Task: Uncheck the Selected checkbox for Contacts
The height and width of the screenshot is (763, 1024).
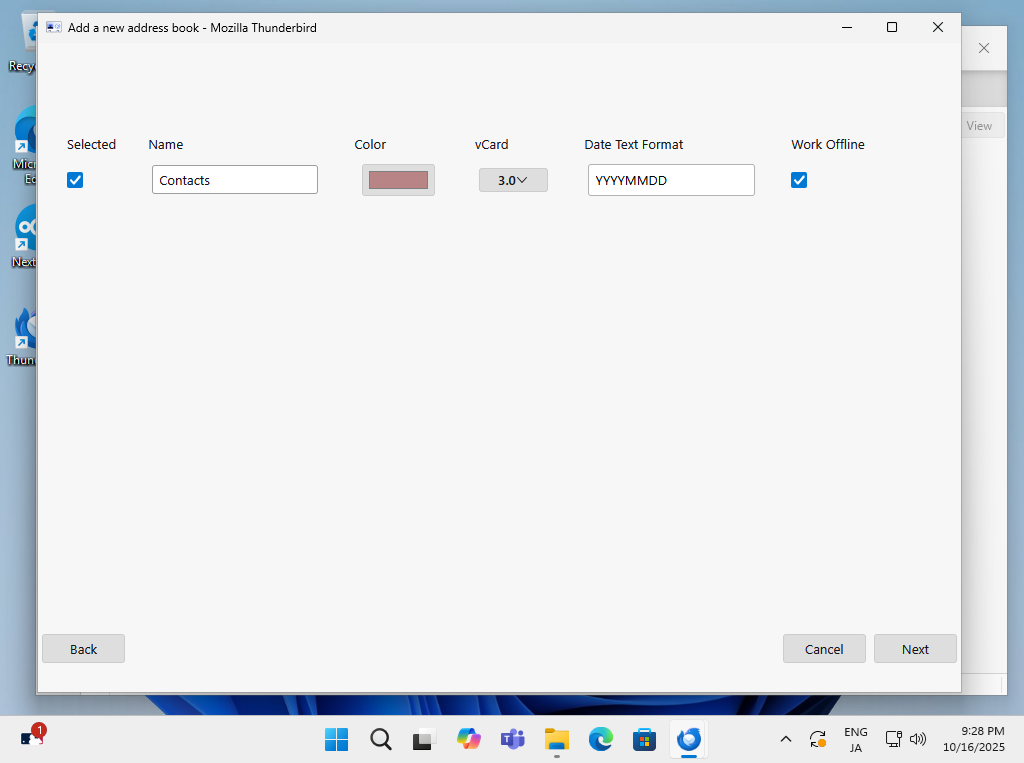Action: [75, 180]
